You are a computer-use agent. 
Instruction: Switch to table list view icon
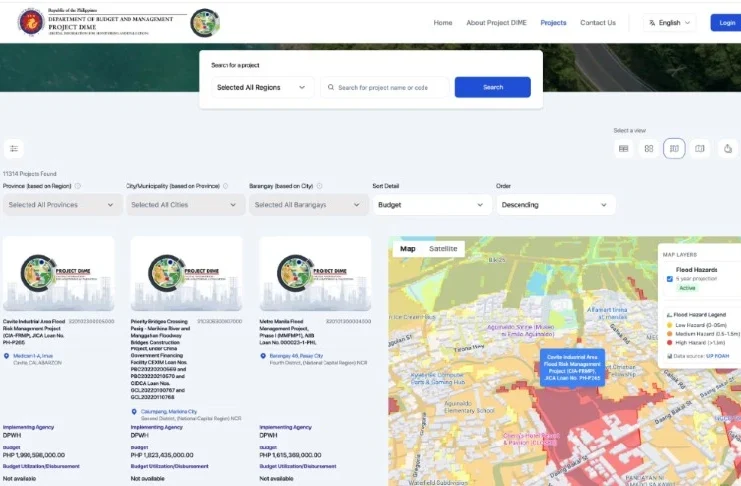click(x=623, y=148)
